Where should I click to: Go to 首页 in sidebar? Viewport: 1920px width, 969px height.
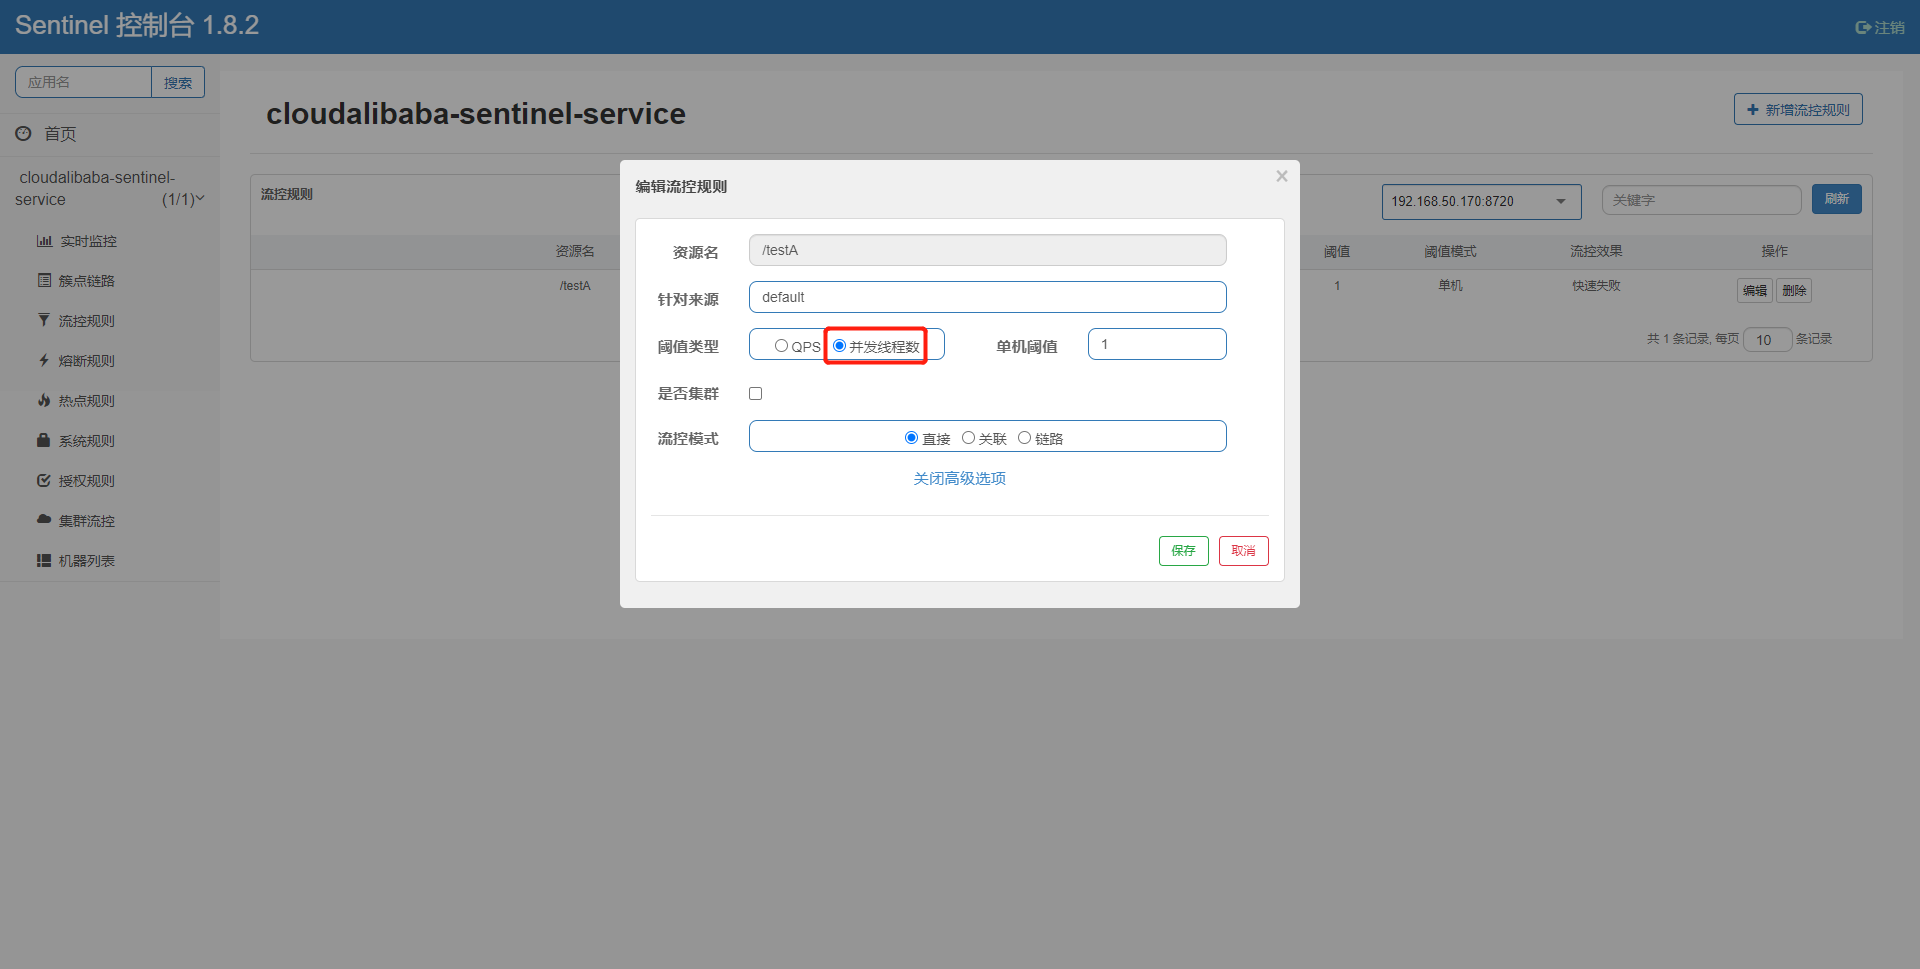pos(60,134)
